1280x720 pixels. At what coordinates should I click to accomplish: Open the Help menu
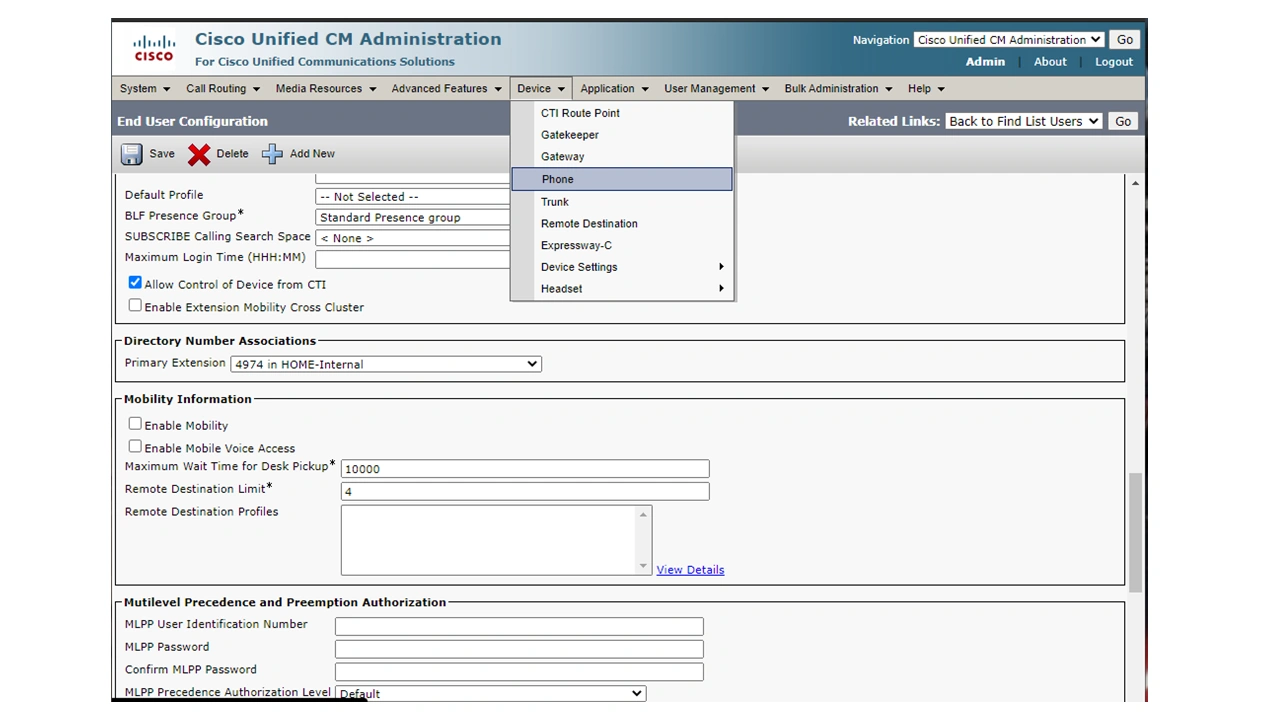(926, 89)
